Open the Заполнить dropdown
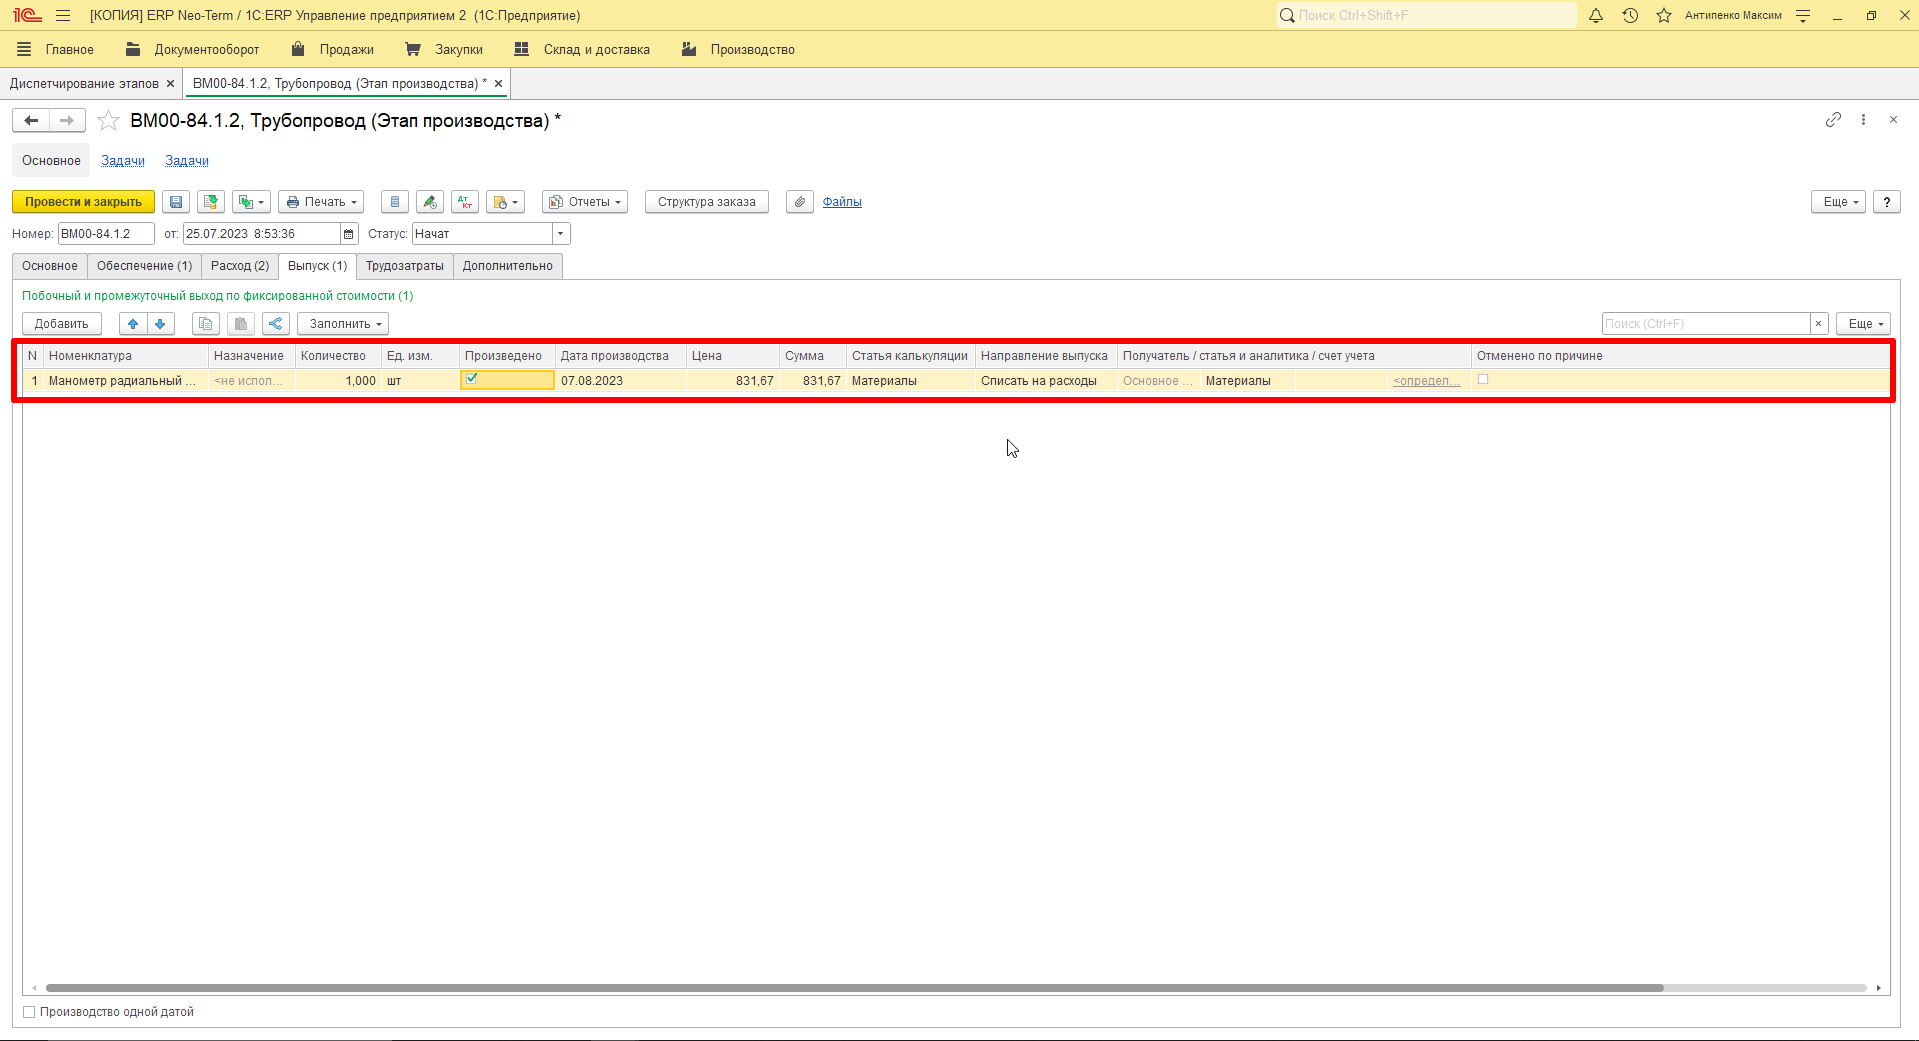 click(344, 324)
